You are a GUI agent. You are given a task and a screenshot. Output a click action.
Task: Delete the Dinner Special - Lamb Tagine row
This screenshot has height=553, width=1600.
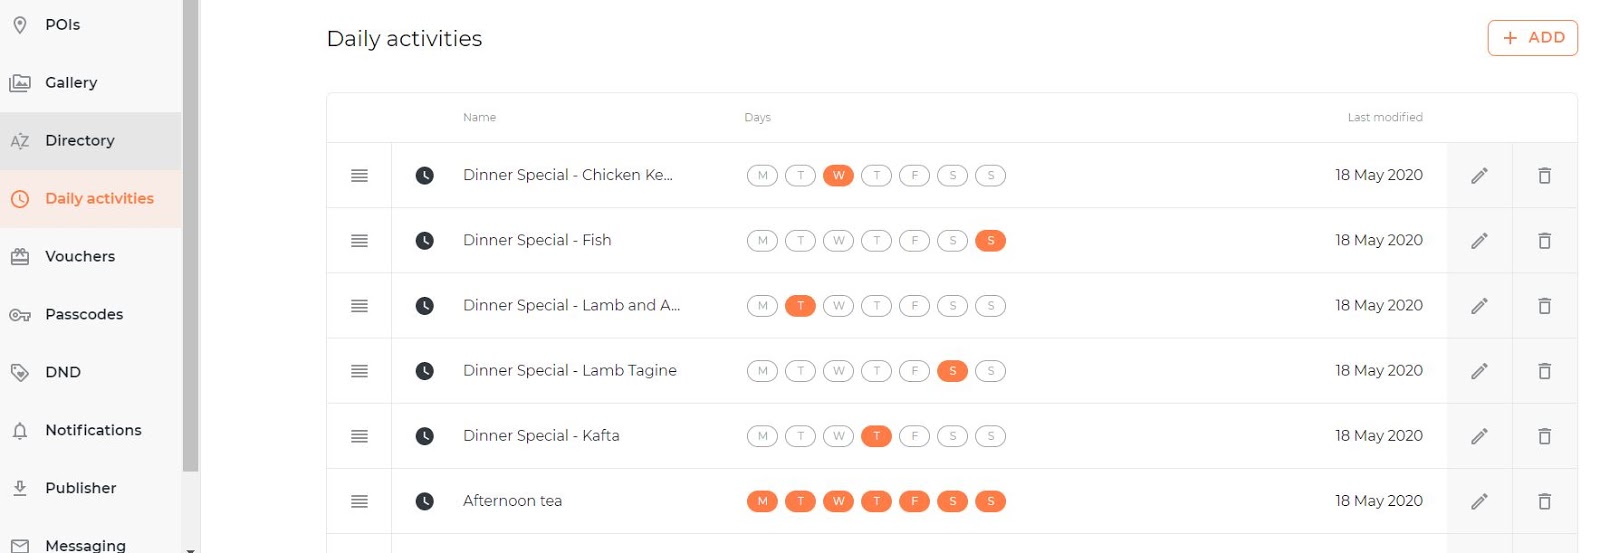pos(1544,371)
